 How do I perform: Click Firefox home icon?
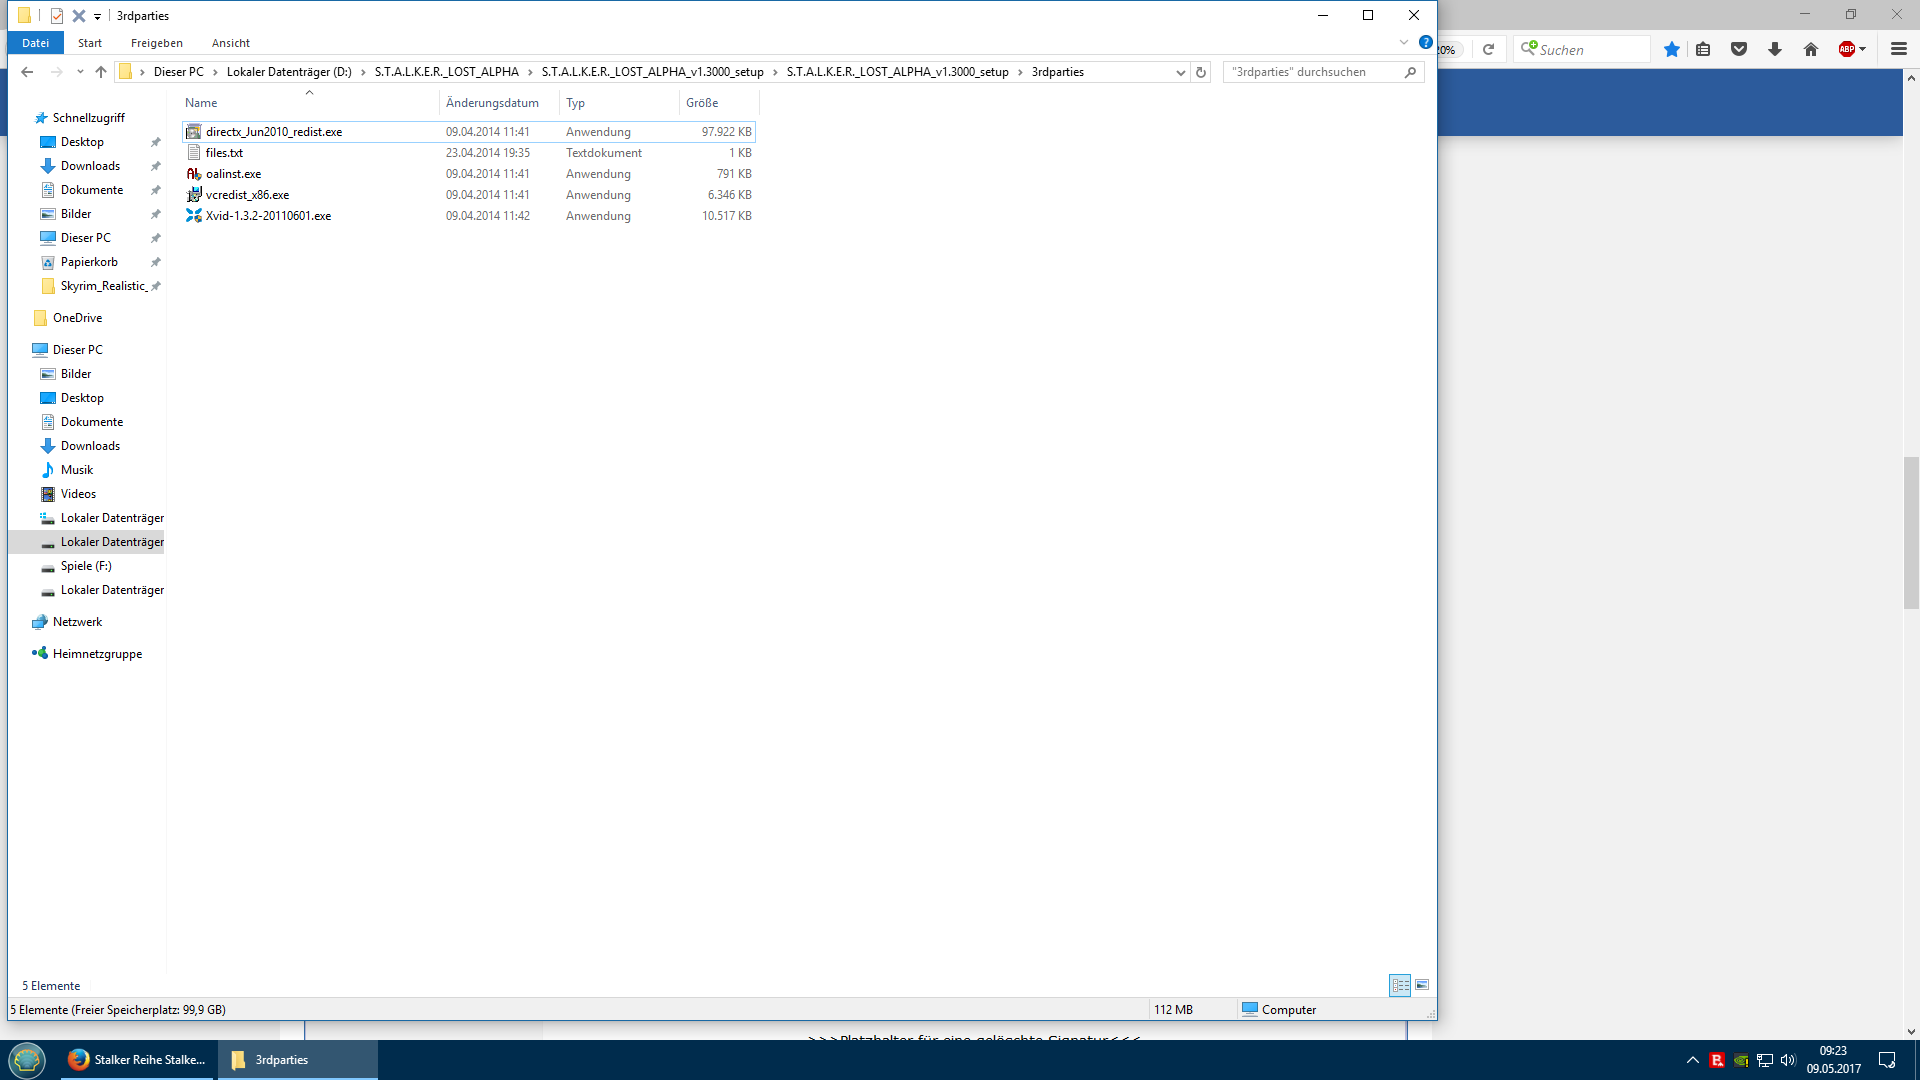pos(1811,49)
